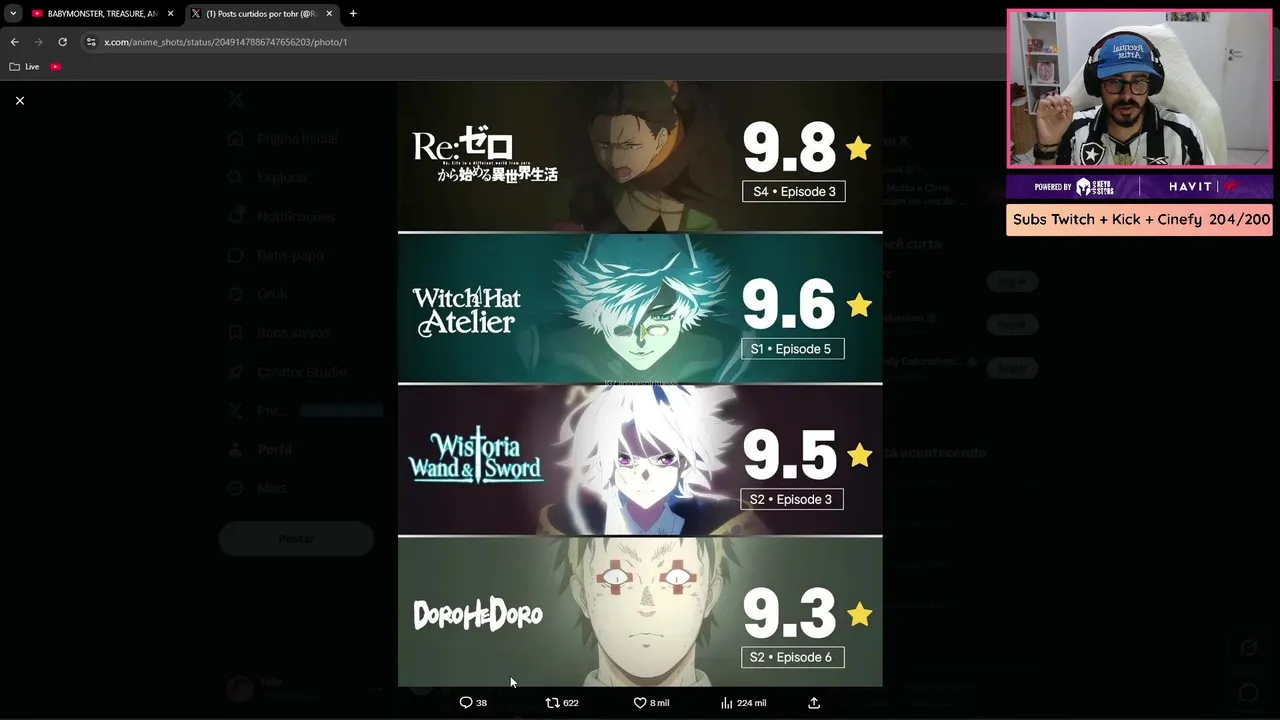The image size is (1280, 720).
Task: Open Creator Studio in the dimmed sidebar
Action: tap(288, 372)
